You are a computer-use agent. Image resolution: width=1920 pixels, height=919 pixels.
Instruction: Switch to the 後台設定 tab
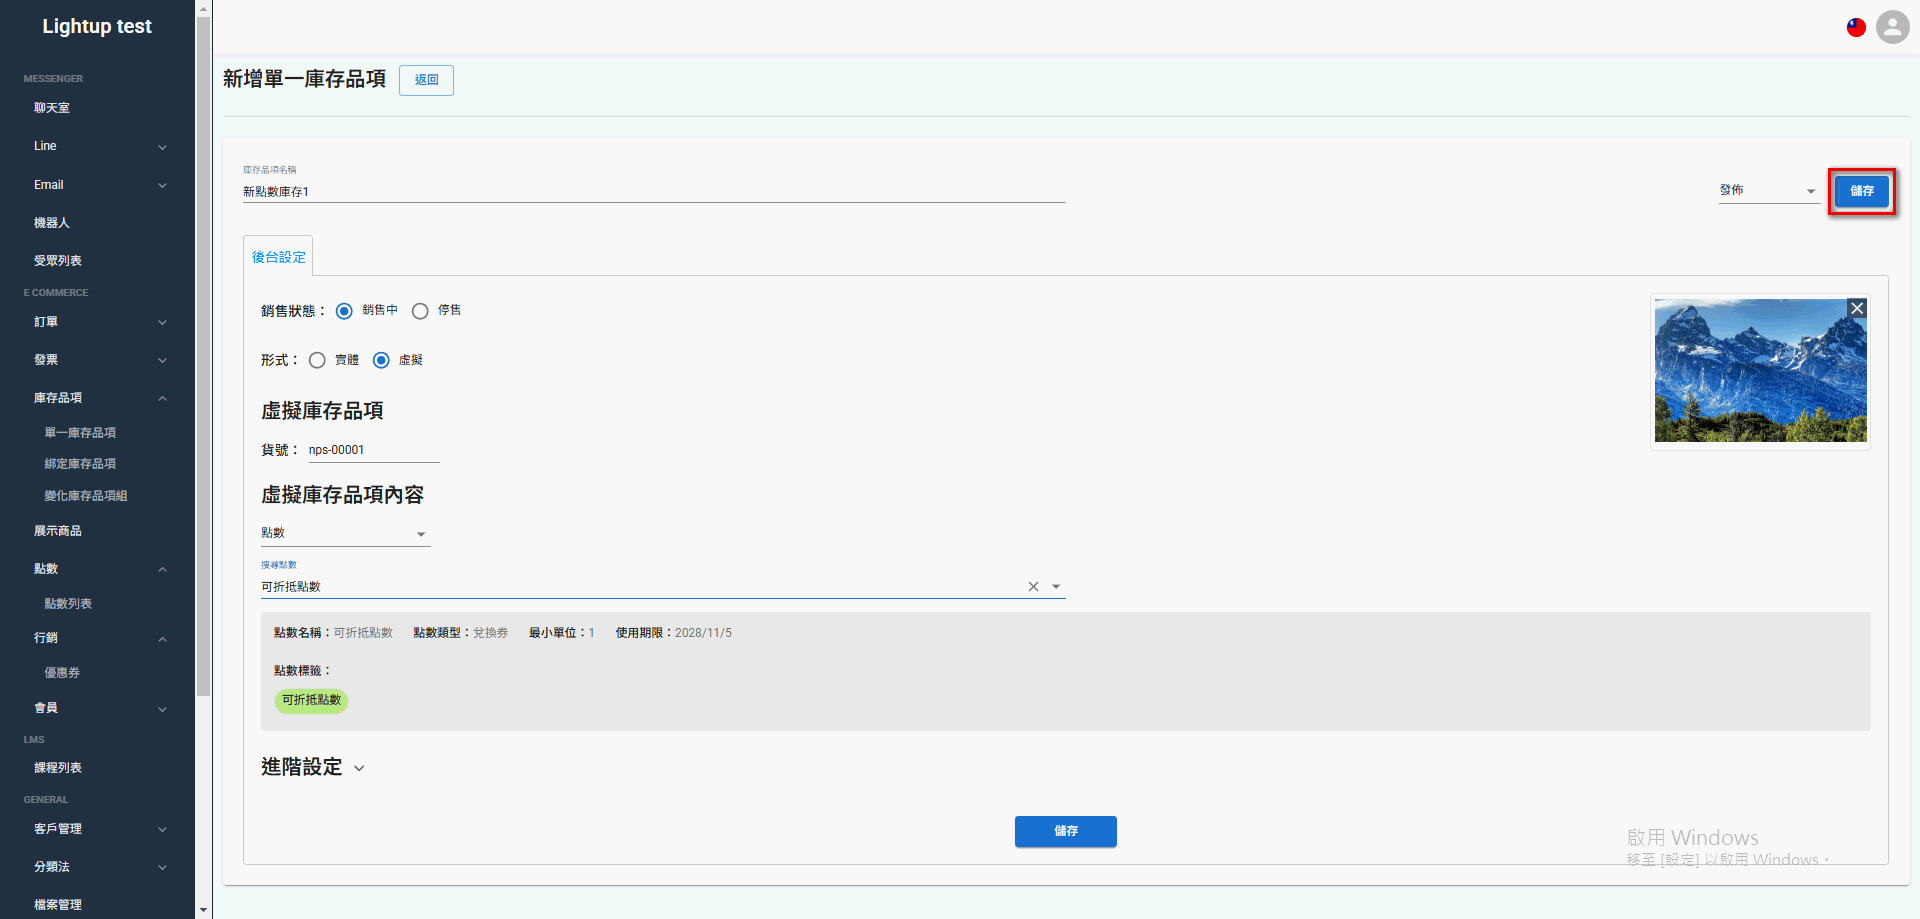point(278,257)
